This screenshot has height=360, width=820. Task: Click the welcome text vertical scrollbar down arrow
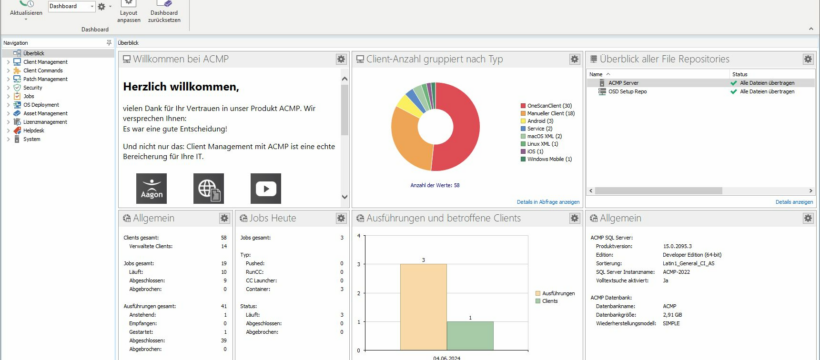pyautogui.click(x=344, y=197)
